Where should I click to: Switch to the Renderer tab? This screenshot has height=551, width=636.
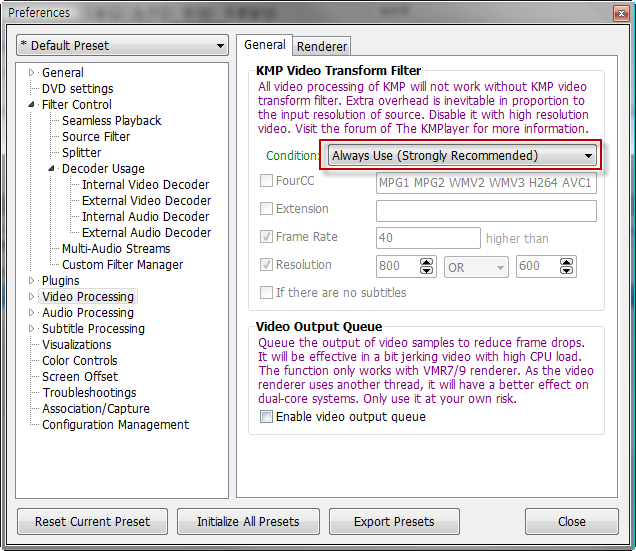[x=322, y=46]
